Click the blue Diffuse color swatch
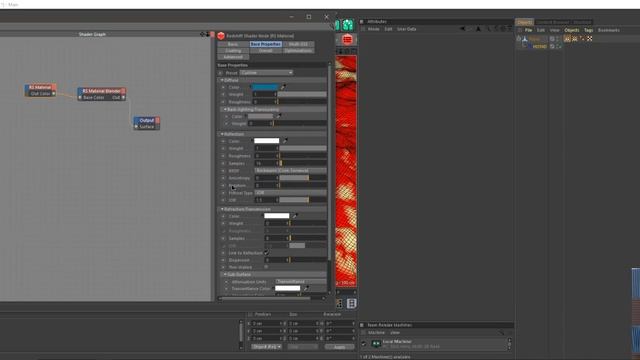 (265, 87)
